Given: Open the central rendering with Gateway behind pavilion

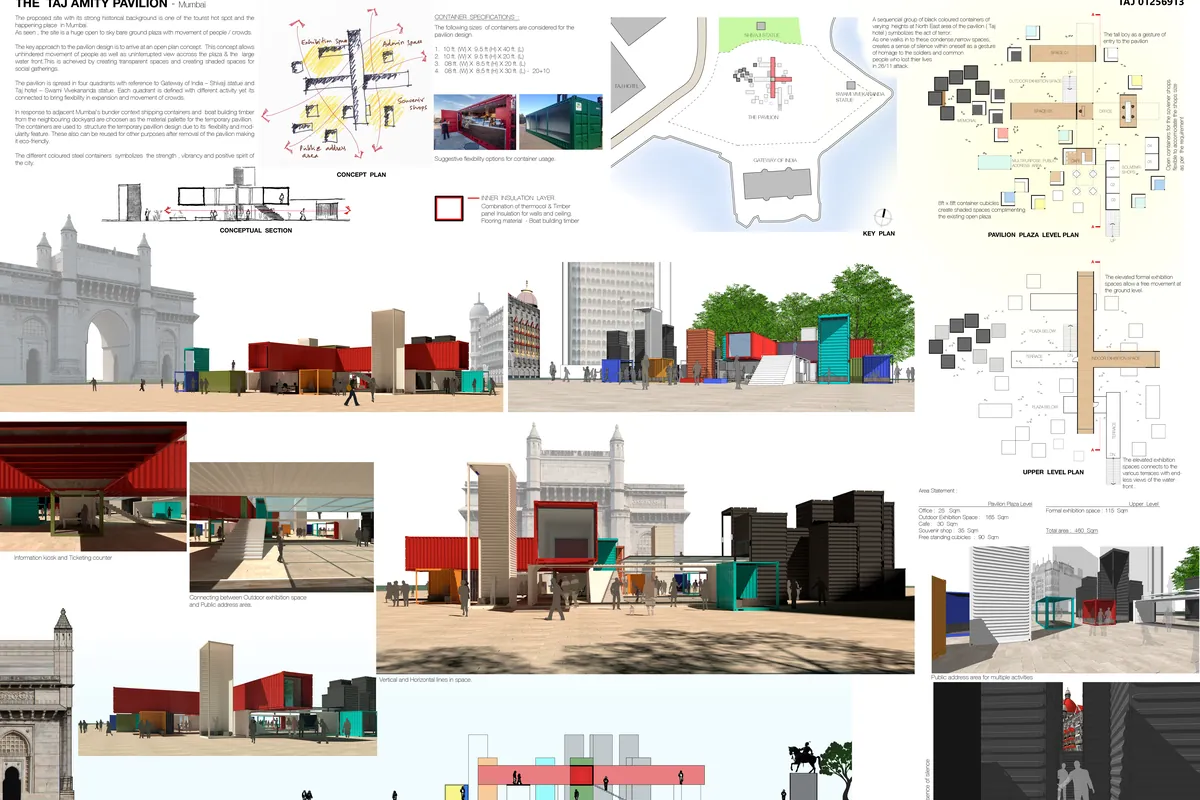Looking at the screenshot, I should (x=645, y=549).
